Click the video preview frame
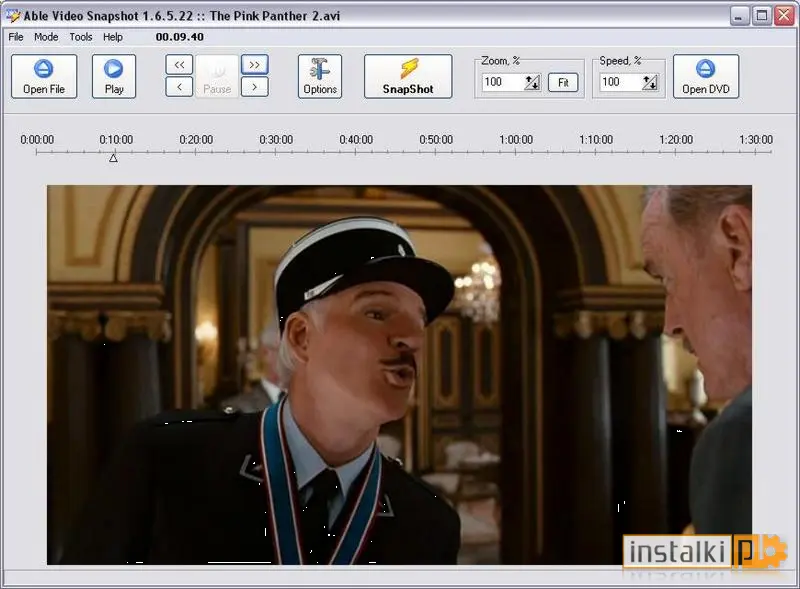 point(399,375)
